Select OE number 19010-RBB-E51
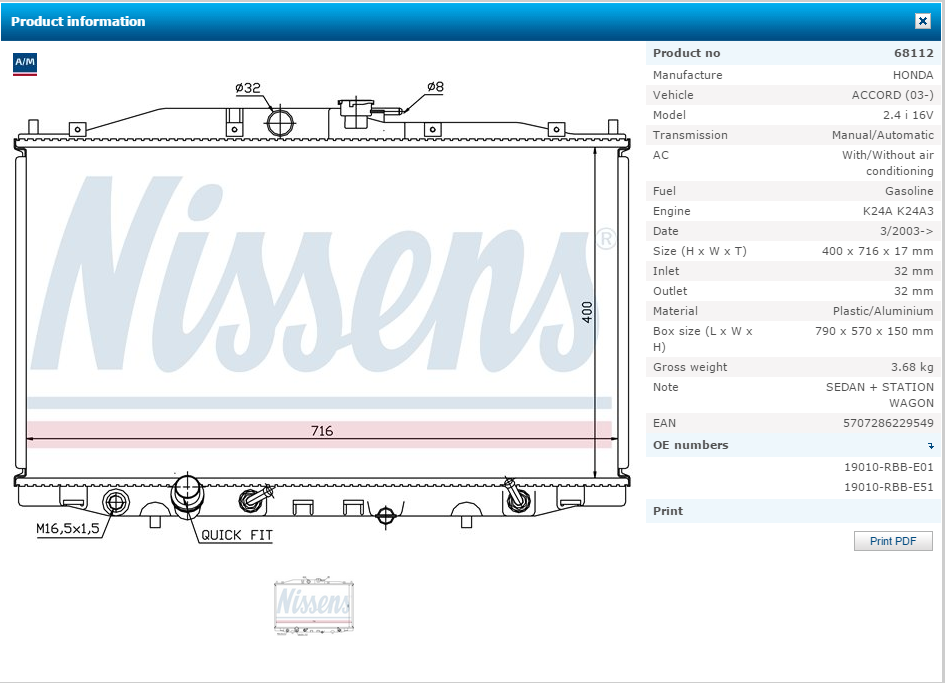This screenshot has height=683, width=945. click(x=888, y=487)
